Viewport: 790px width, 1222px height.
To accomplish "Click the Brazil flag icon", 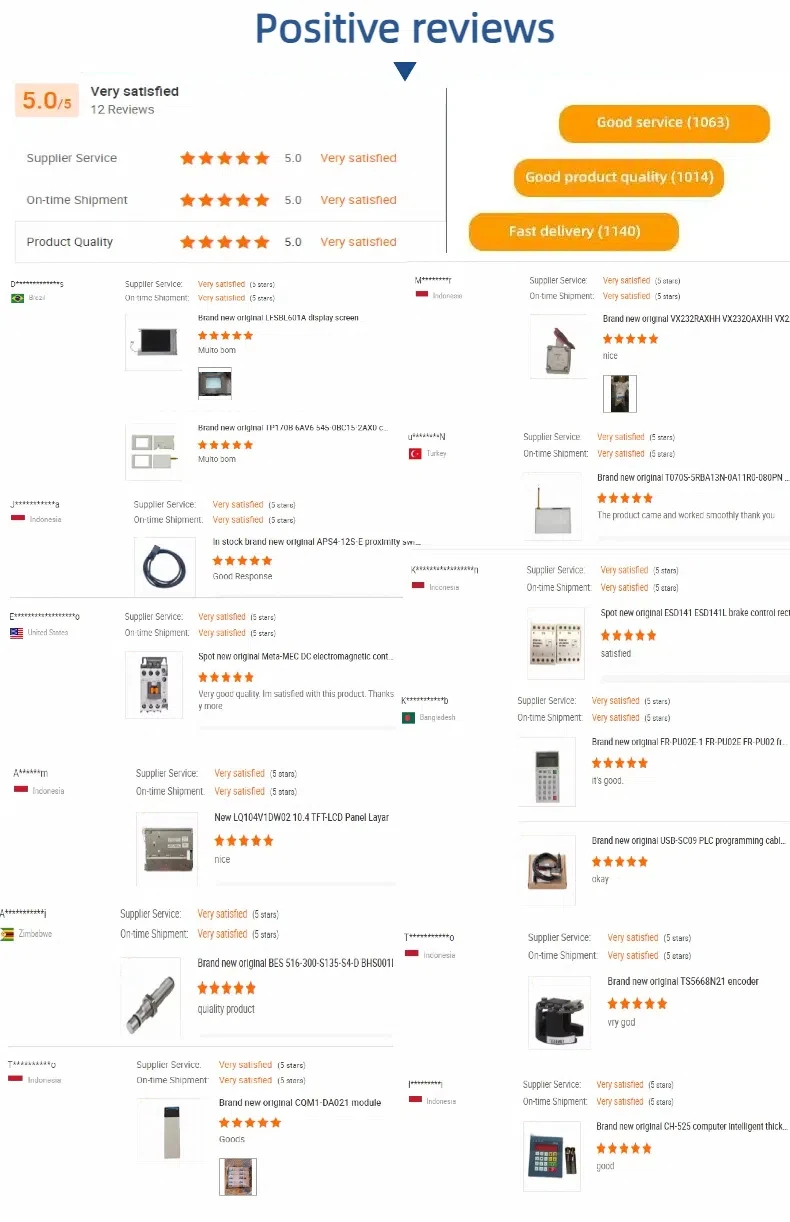I will pos(17,298).
